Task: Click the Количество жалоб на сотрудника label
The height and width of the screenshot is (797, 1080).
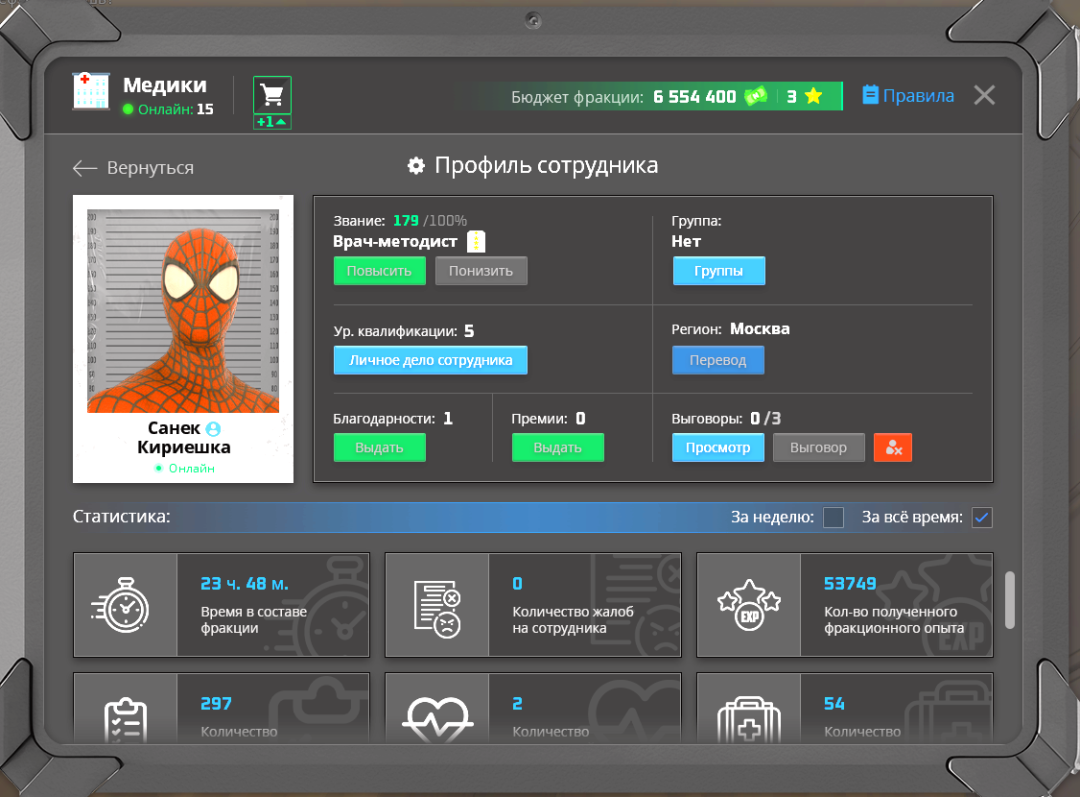Action: click(x=573, y=620)
